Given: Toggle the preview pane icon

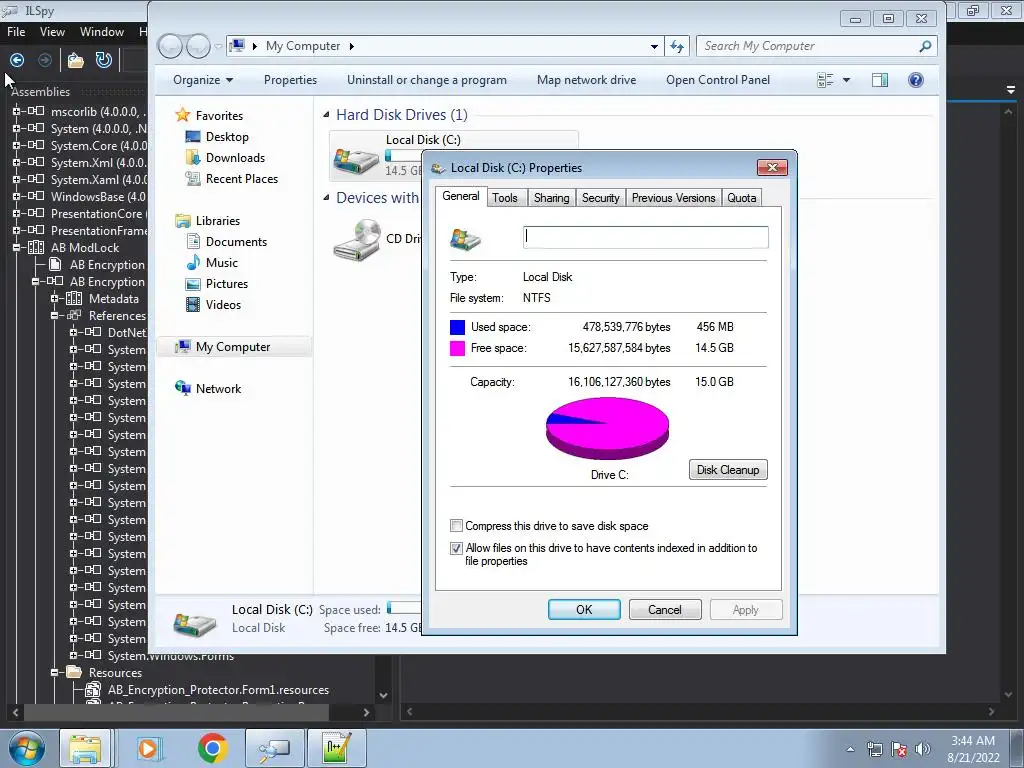Looking at the screenshot, I should tap(880, 80).
